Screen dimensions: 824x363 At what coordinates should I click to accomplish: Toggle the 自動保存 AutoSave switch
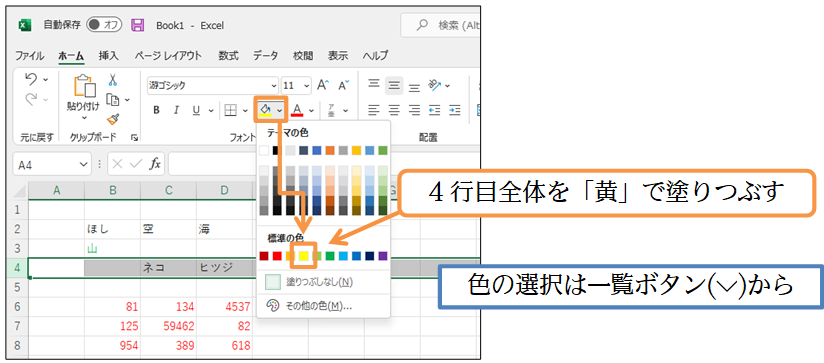pos(104,25)
